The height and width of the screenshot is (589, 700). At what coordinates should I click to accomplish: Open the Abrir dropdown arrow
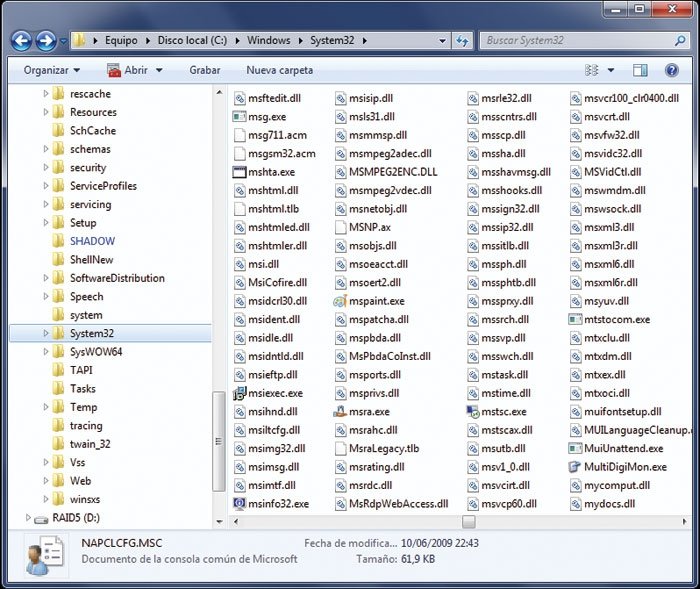click(x=159, y=70)
